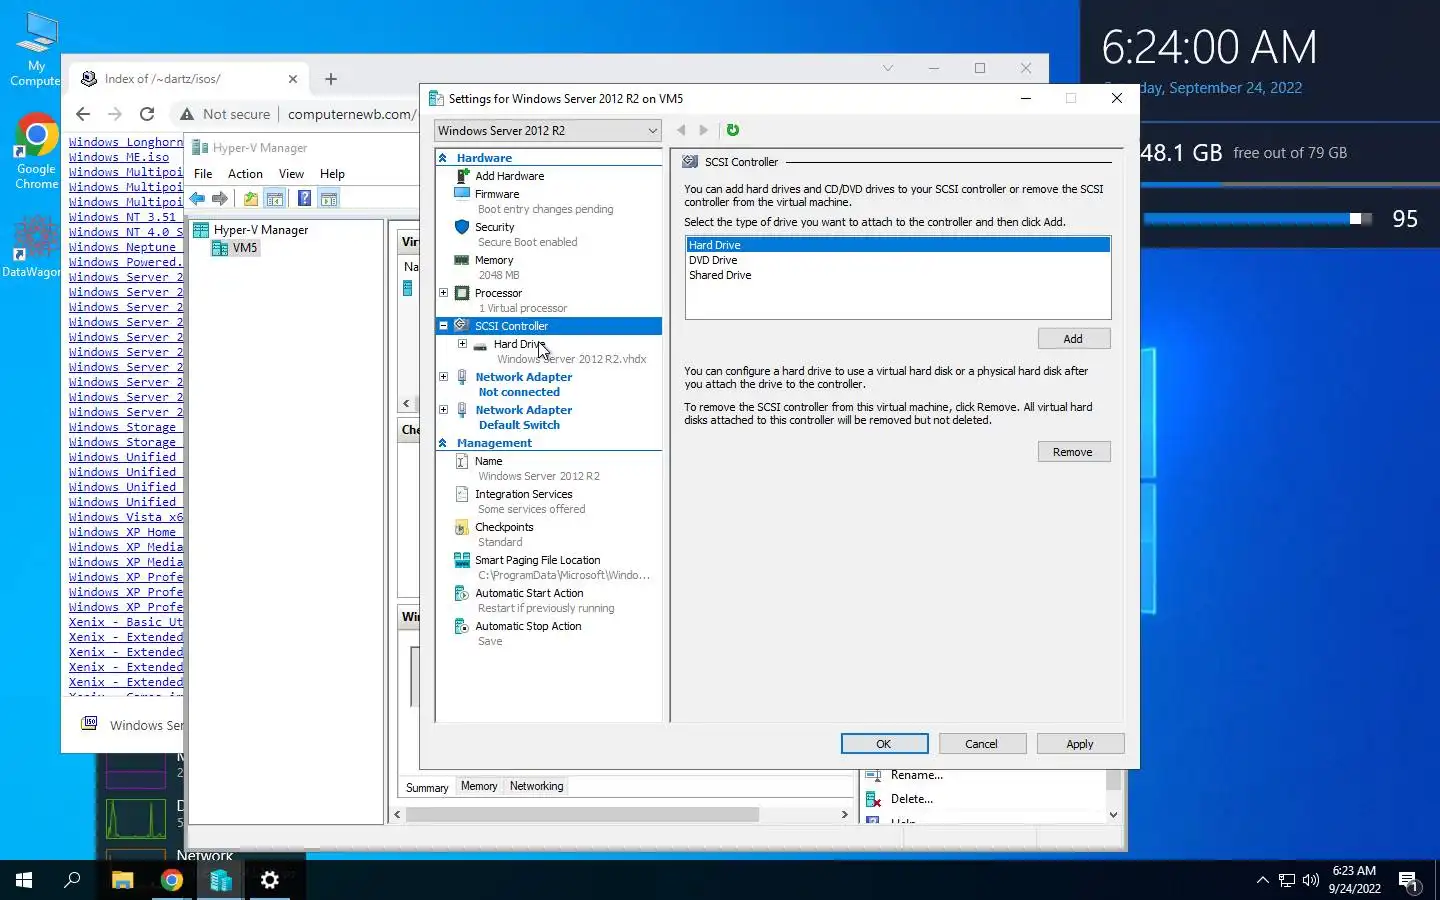The image size is (1440, 900).
Task: Click the next VM arrow in Settings toolbar
Action: pos(704,130)
